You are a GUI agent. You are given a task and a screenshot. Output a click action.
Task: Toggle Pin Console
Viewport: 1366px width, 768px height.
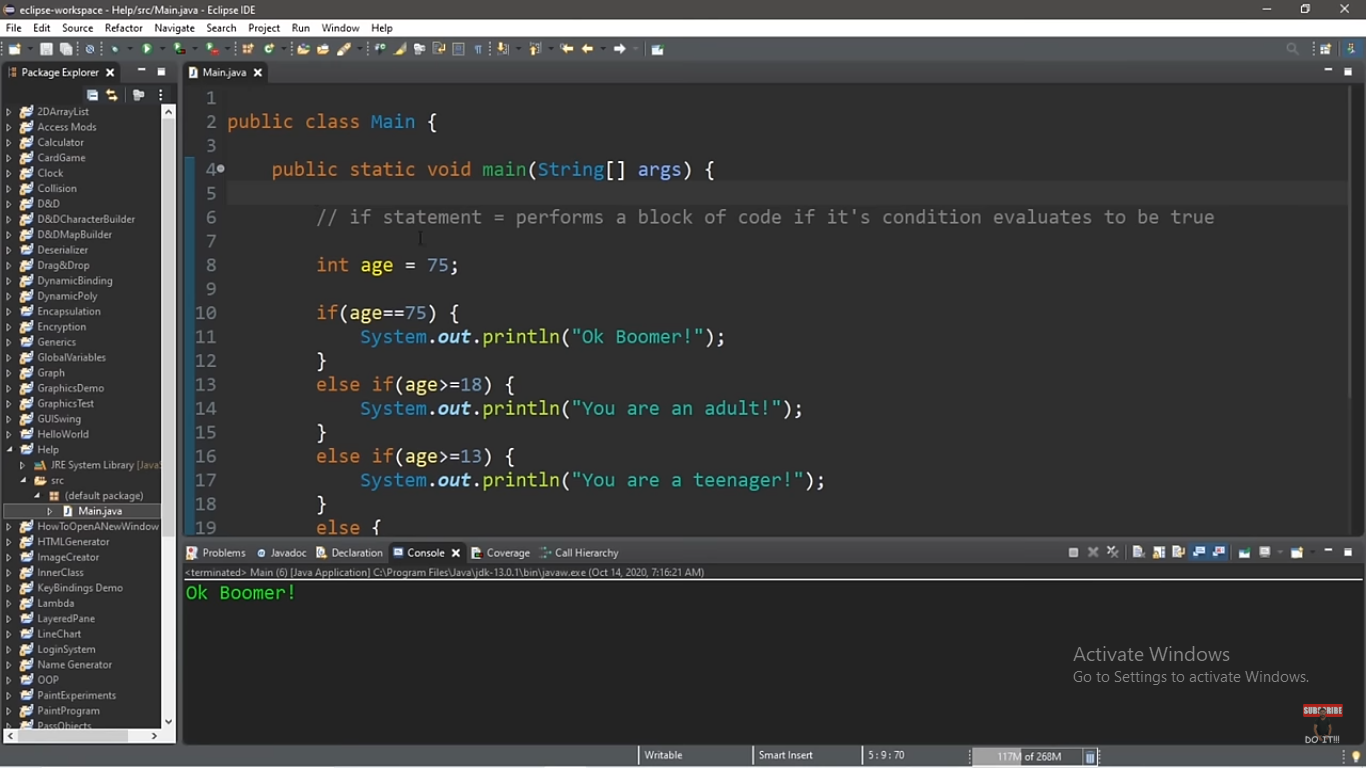pyautogui.click(x=1244, y=552)
